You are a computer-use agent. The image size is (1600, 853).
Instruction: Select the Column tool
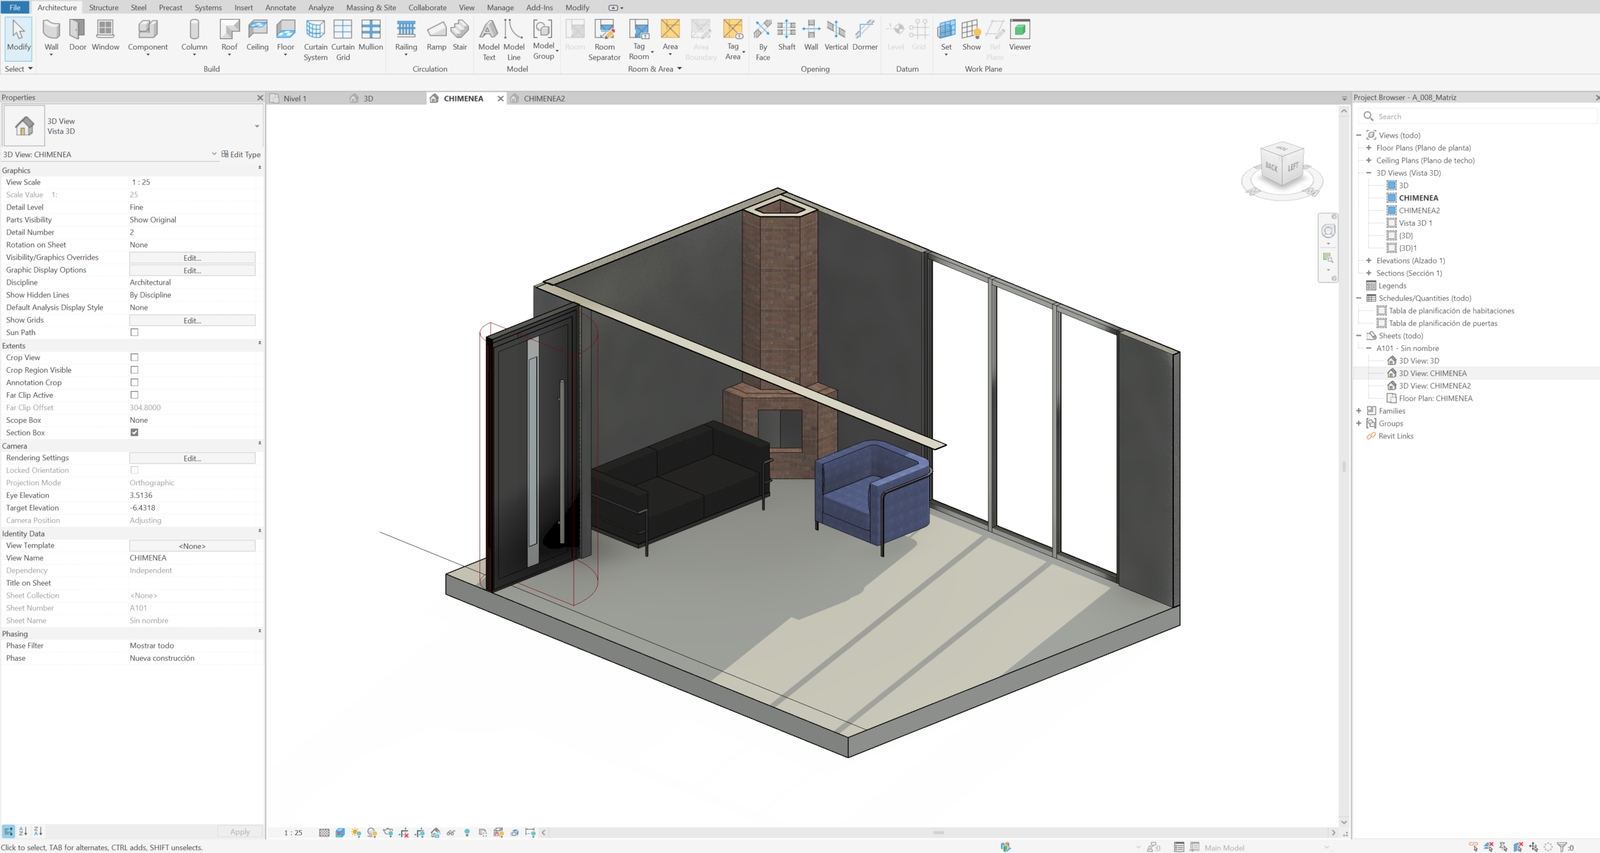tap(194, 36)
